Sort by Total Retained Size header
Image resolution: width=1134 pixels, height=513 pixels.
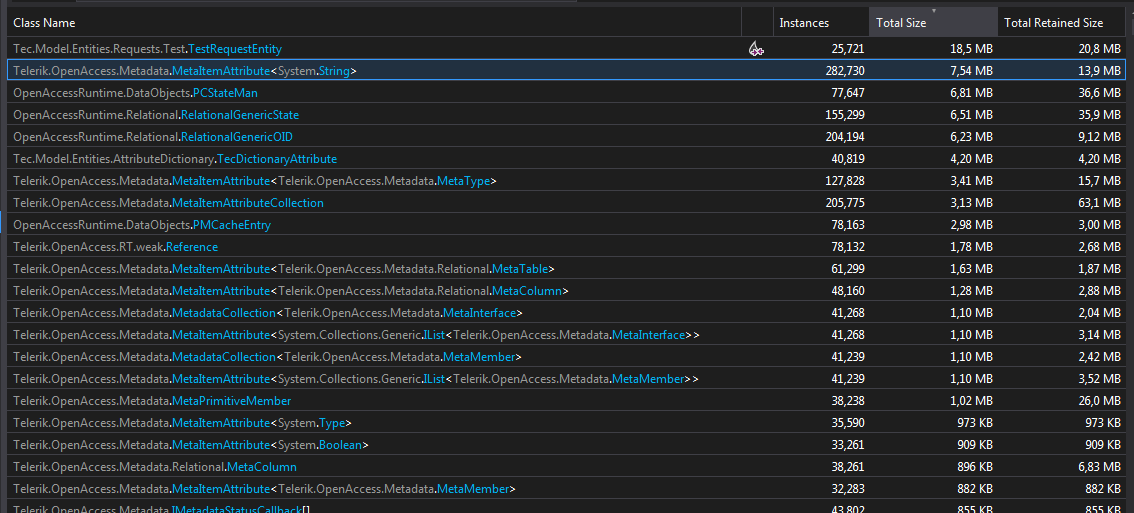point(1053,23)
